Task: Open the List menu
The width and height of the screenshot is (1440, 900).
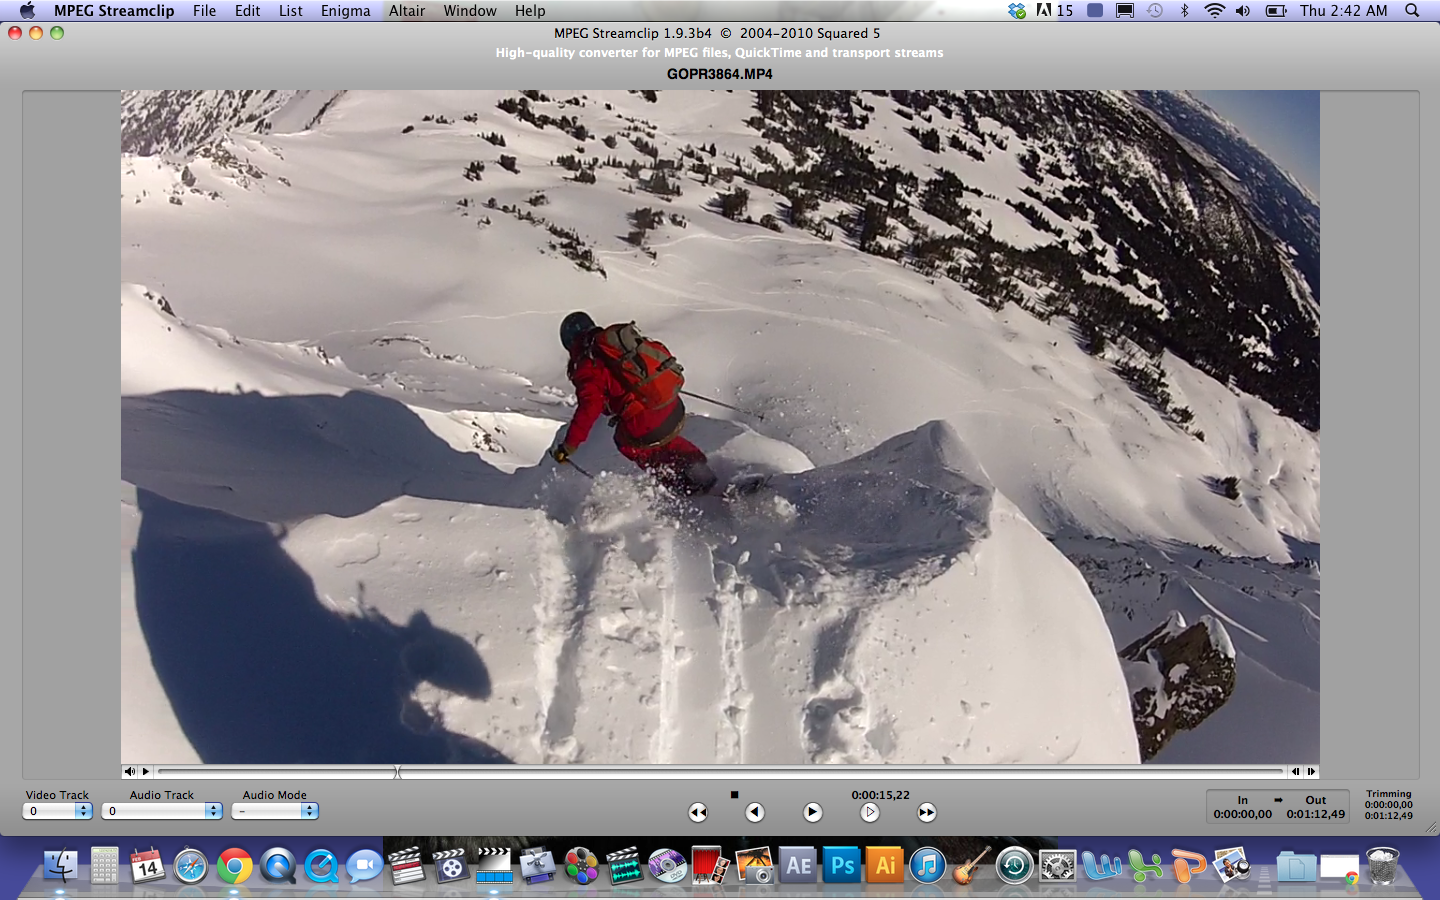Action: (x=291, y=11)
